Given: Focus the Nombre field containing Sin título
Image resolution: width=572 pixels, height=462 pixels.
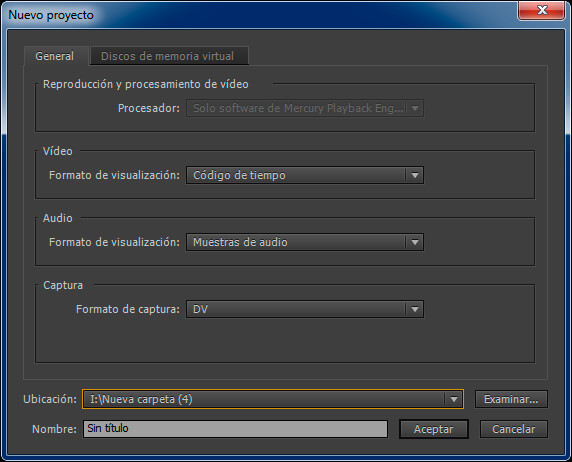Looking at the screenshot, I should [235, 429].
